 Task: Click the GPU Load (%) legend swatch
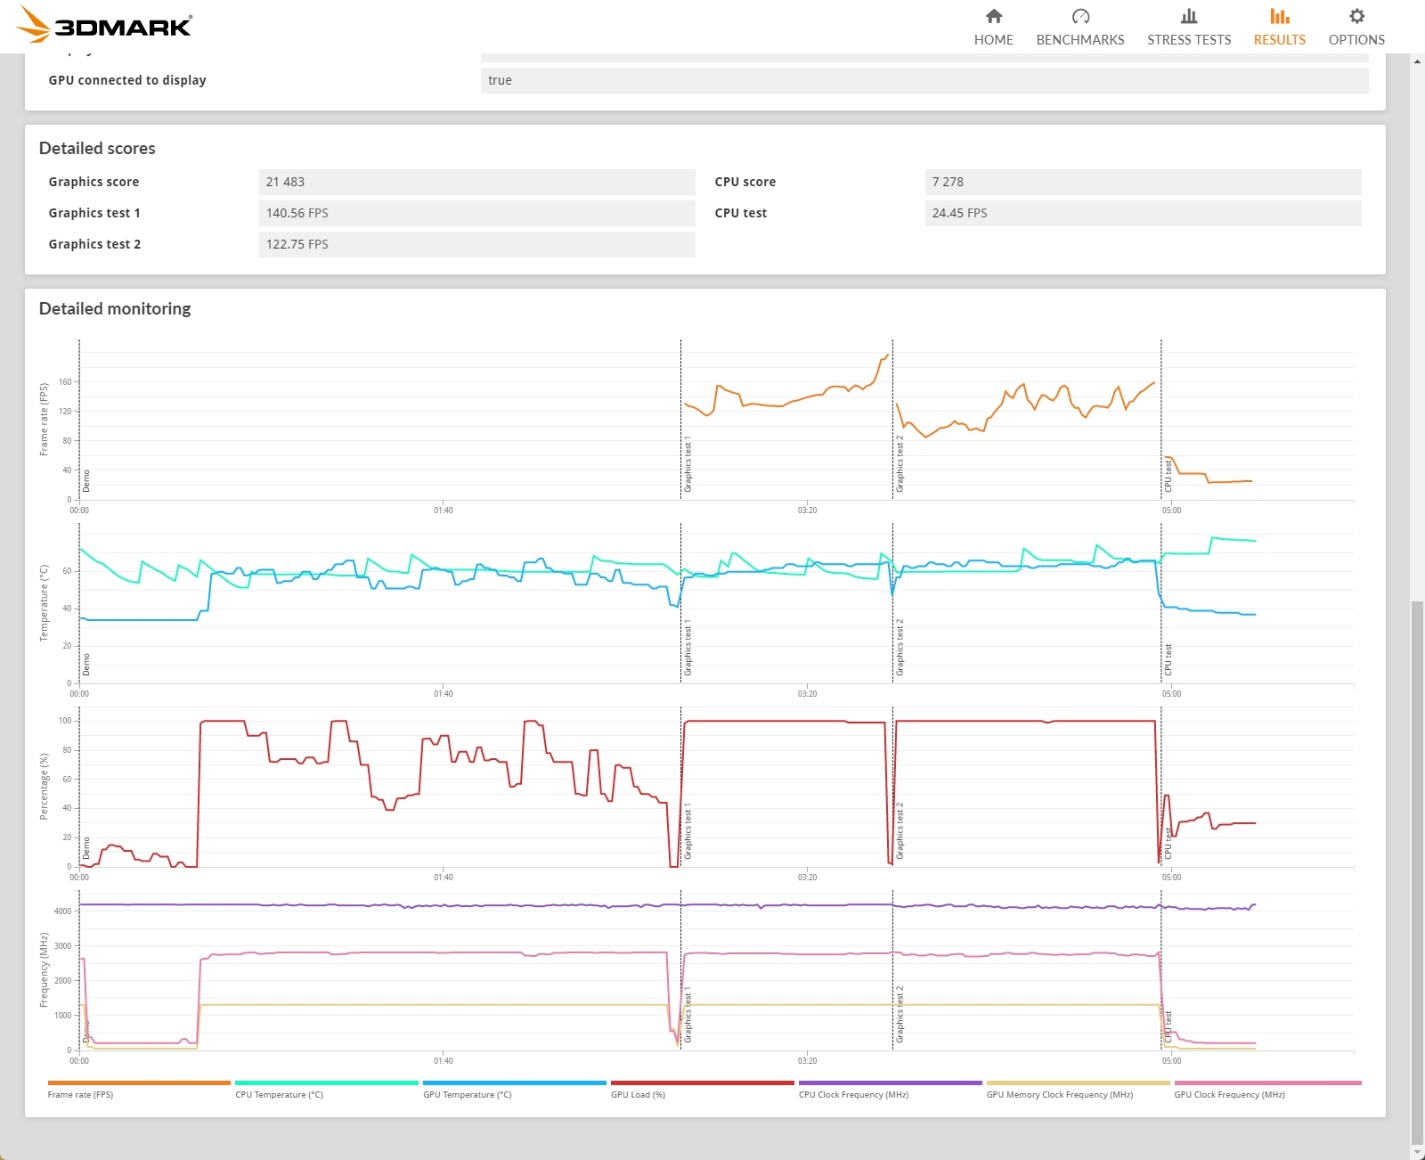tap(703, 1082)
